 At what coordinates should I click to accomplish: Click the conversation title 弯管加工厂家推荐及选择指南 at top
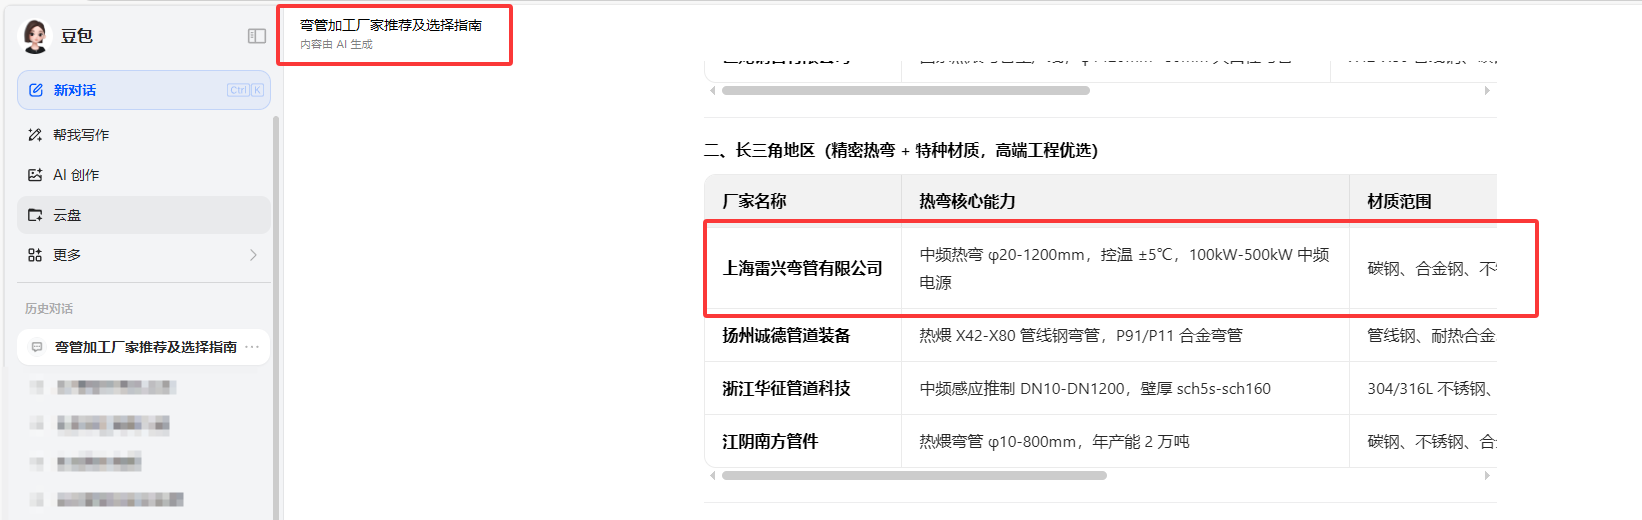pyautogui.click(x=391, y=25)
